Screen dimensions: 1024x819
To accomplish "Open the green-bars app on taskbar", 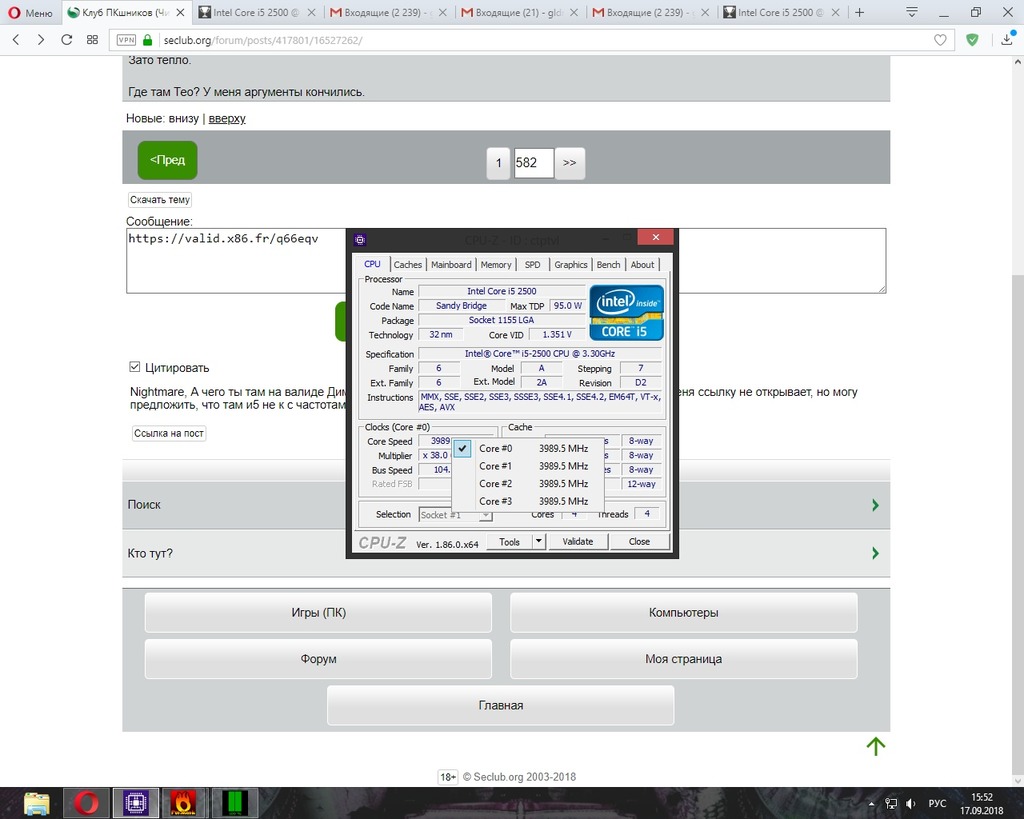I will (x=234, y=803).
